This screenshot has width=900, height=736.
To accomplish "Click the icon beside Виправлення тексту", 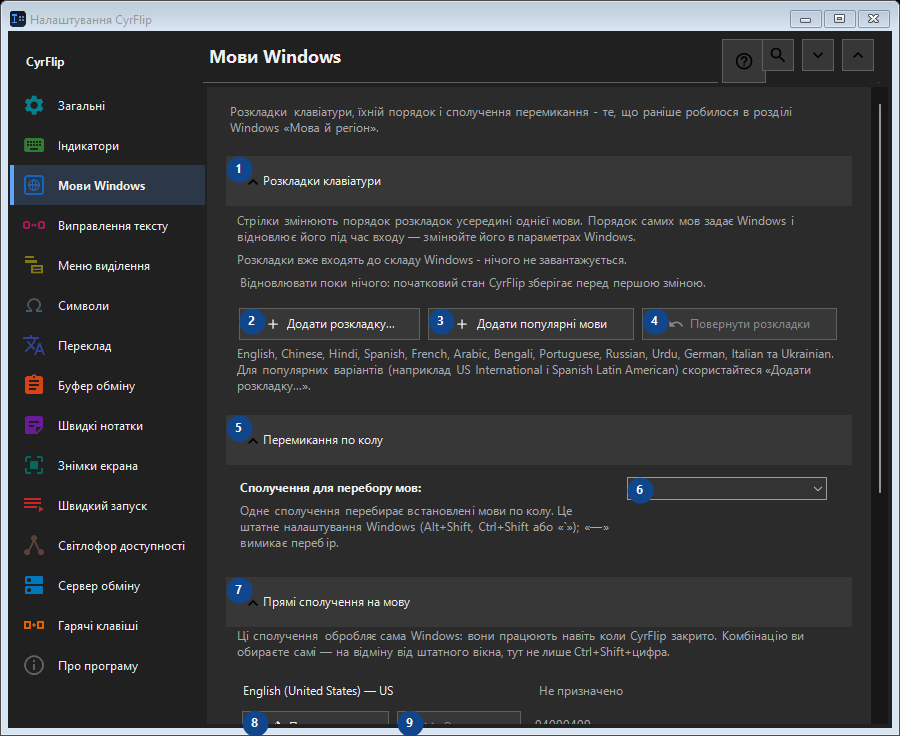I will click(x=34, y=226).
